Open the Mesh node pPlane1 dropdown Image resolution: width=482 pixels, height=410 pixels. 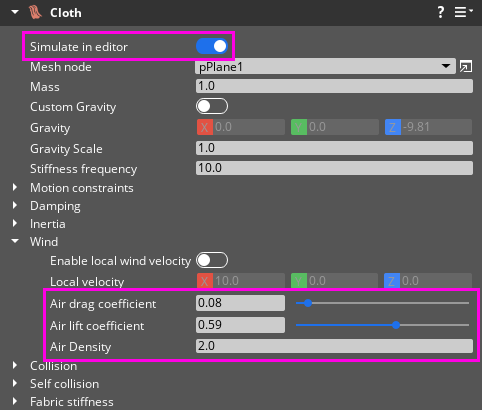(x=325, y=67)
